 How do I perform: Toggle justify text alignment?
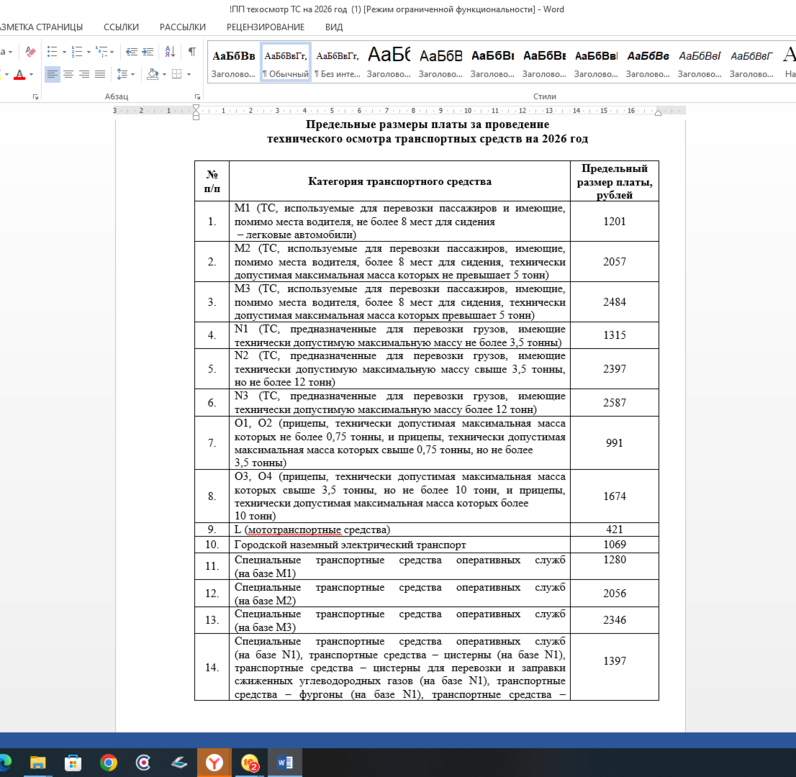99,74
